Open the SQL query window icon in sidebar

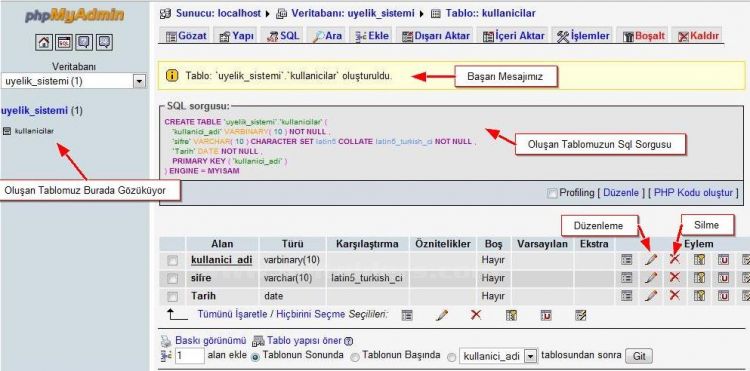point(64,43)
